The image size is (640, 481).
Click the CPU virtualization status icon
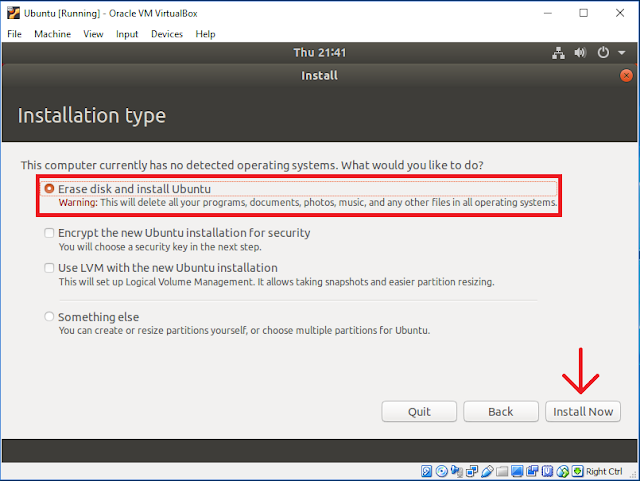pos(547,471)
